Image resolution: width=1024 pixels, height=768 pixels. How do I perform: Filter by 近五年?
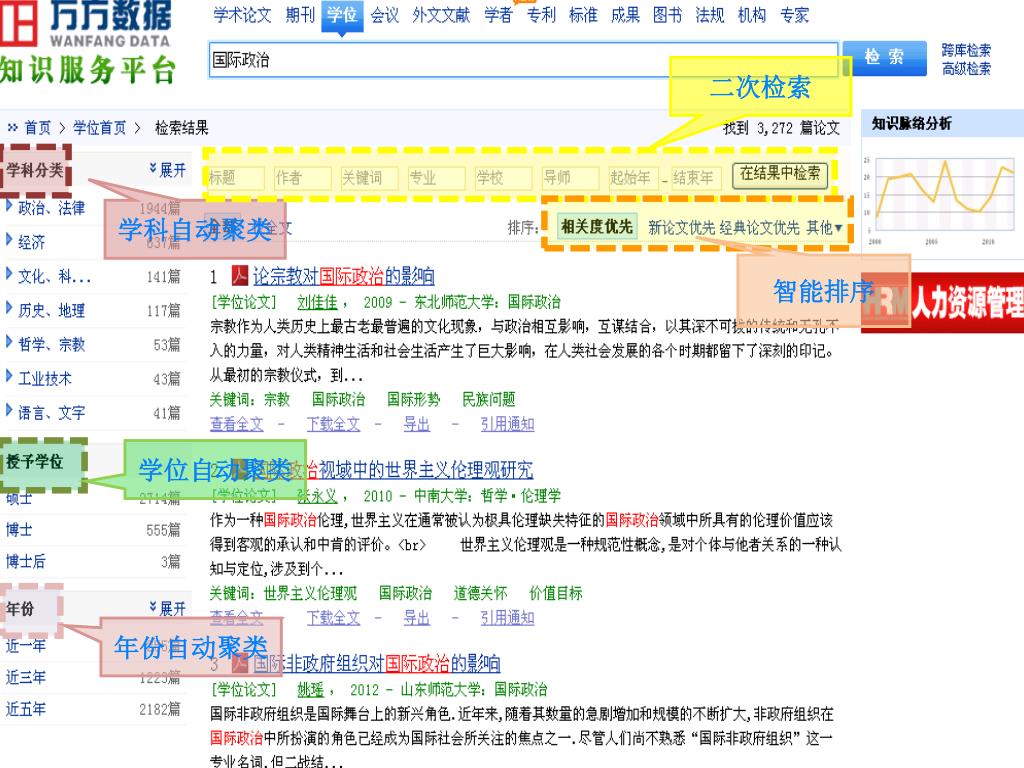pyautogui.click(x=25, y=709)
